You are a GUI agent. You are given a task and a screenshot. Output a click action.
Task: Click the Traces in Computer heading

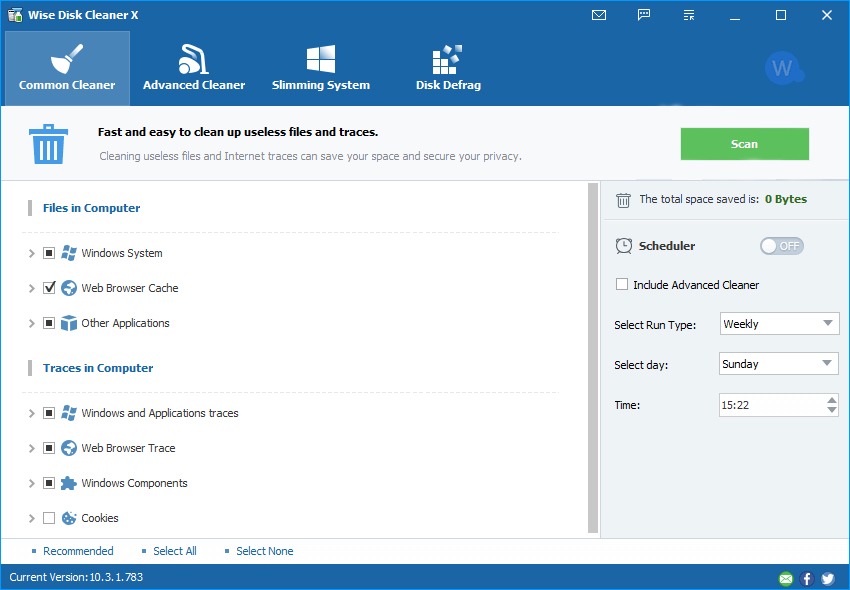(x=98, y=368)
